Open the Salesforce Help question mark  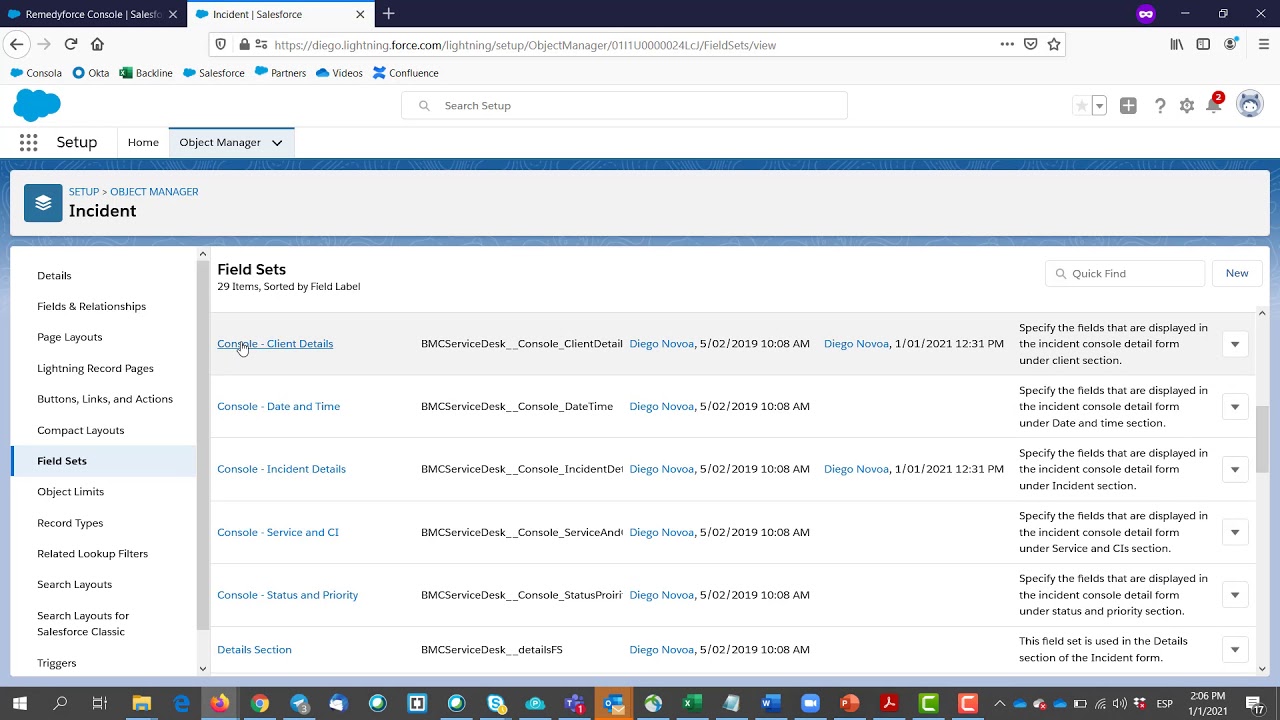(1160, 105)
